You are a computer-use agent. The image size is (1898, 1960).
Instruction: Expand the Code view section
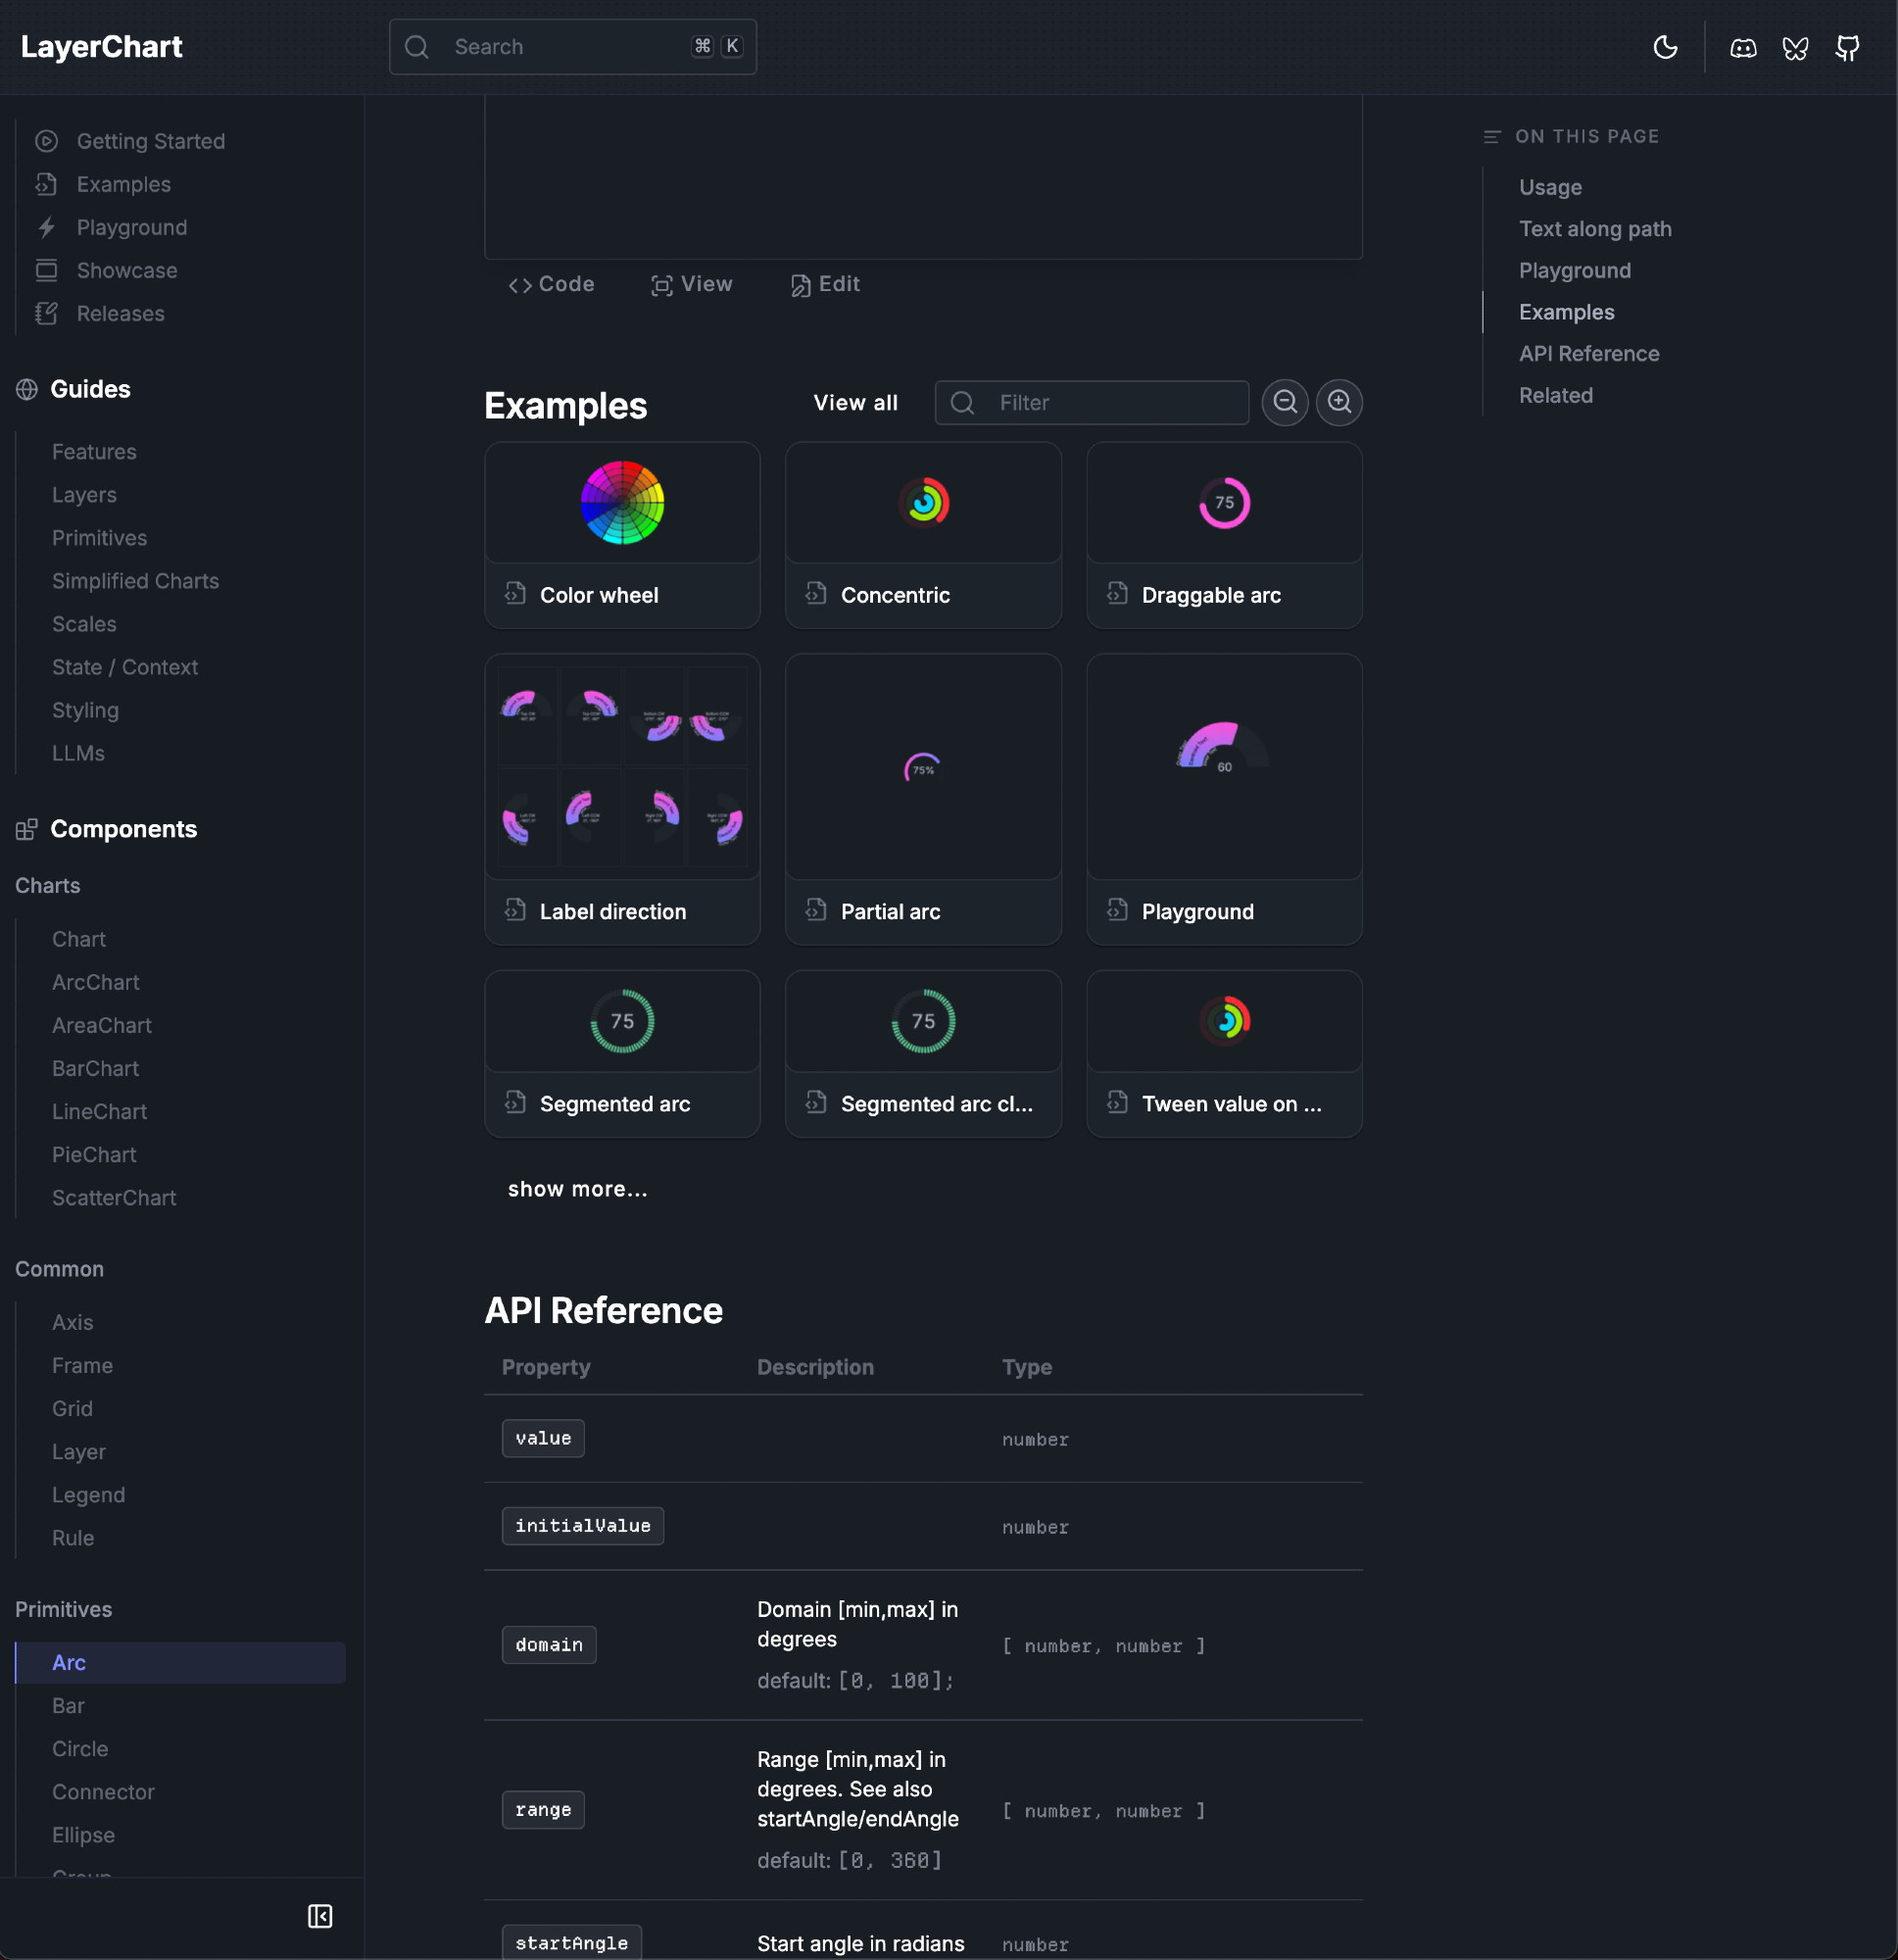551,284
